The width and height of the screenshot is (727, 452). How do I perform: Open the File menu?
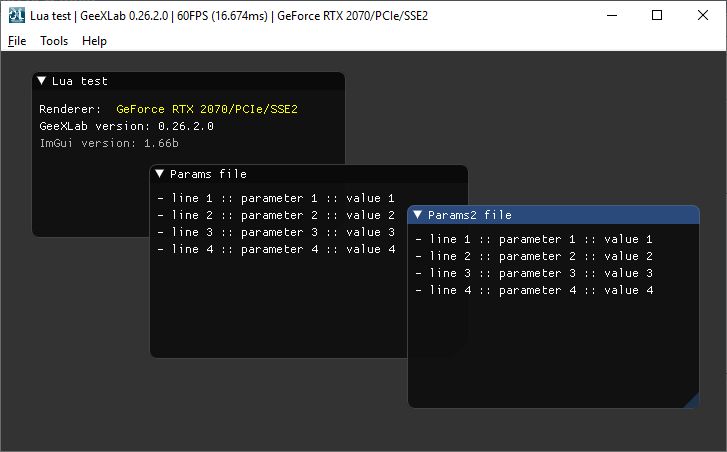coord(17,41)
